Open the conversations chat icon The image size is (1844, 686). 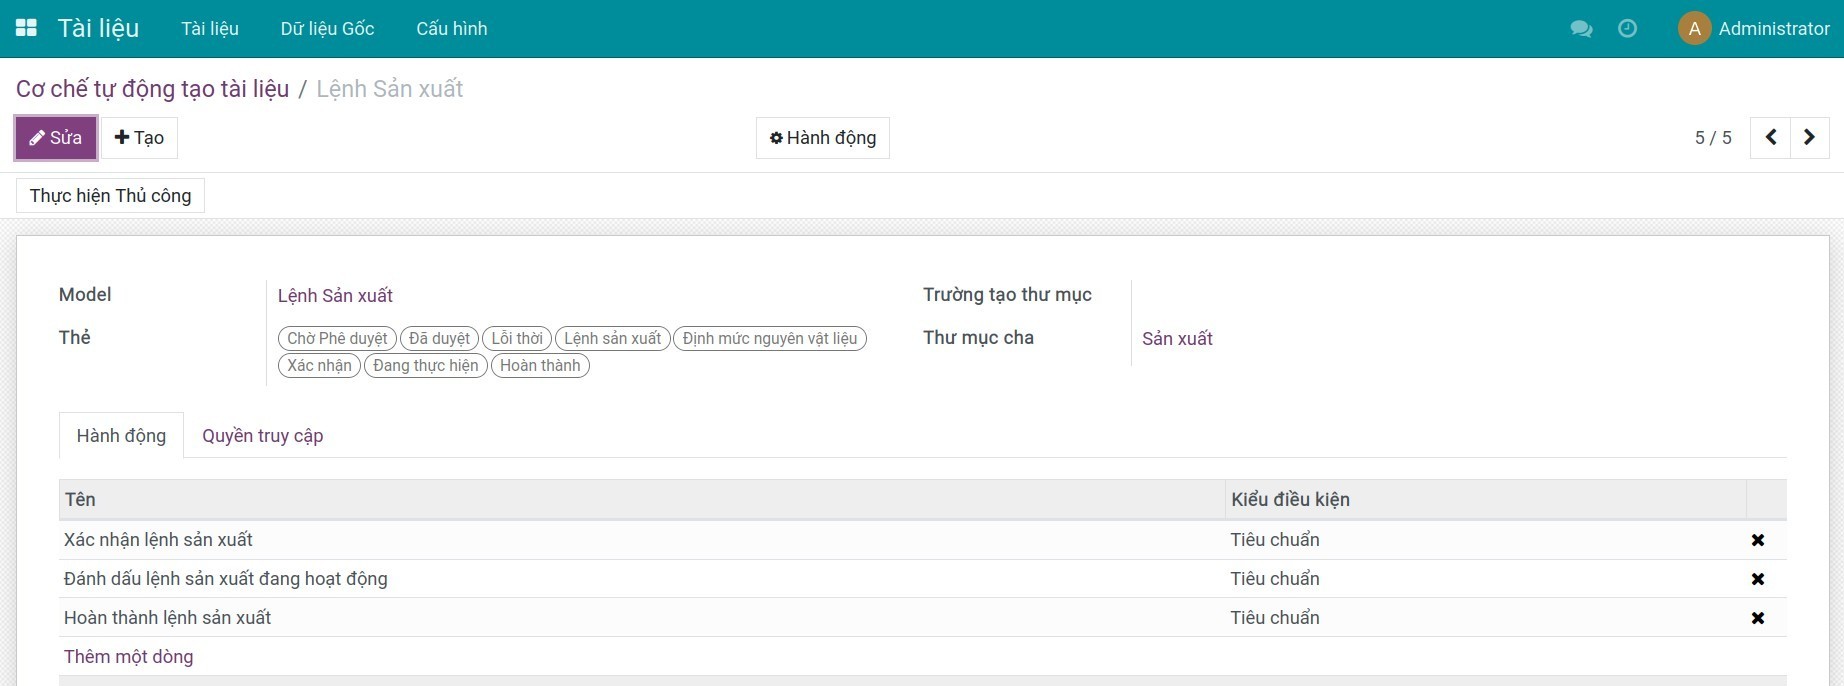click(1581, 29)
